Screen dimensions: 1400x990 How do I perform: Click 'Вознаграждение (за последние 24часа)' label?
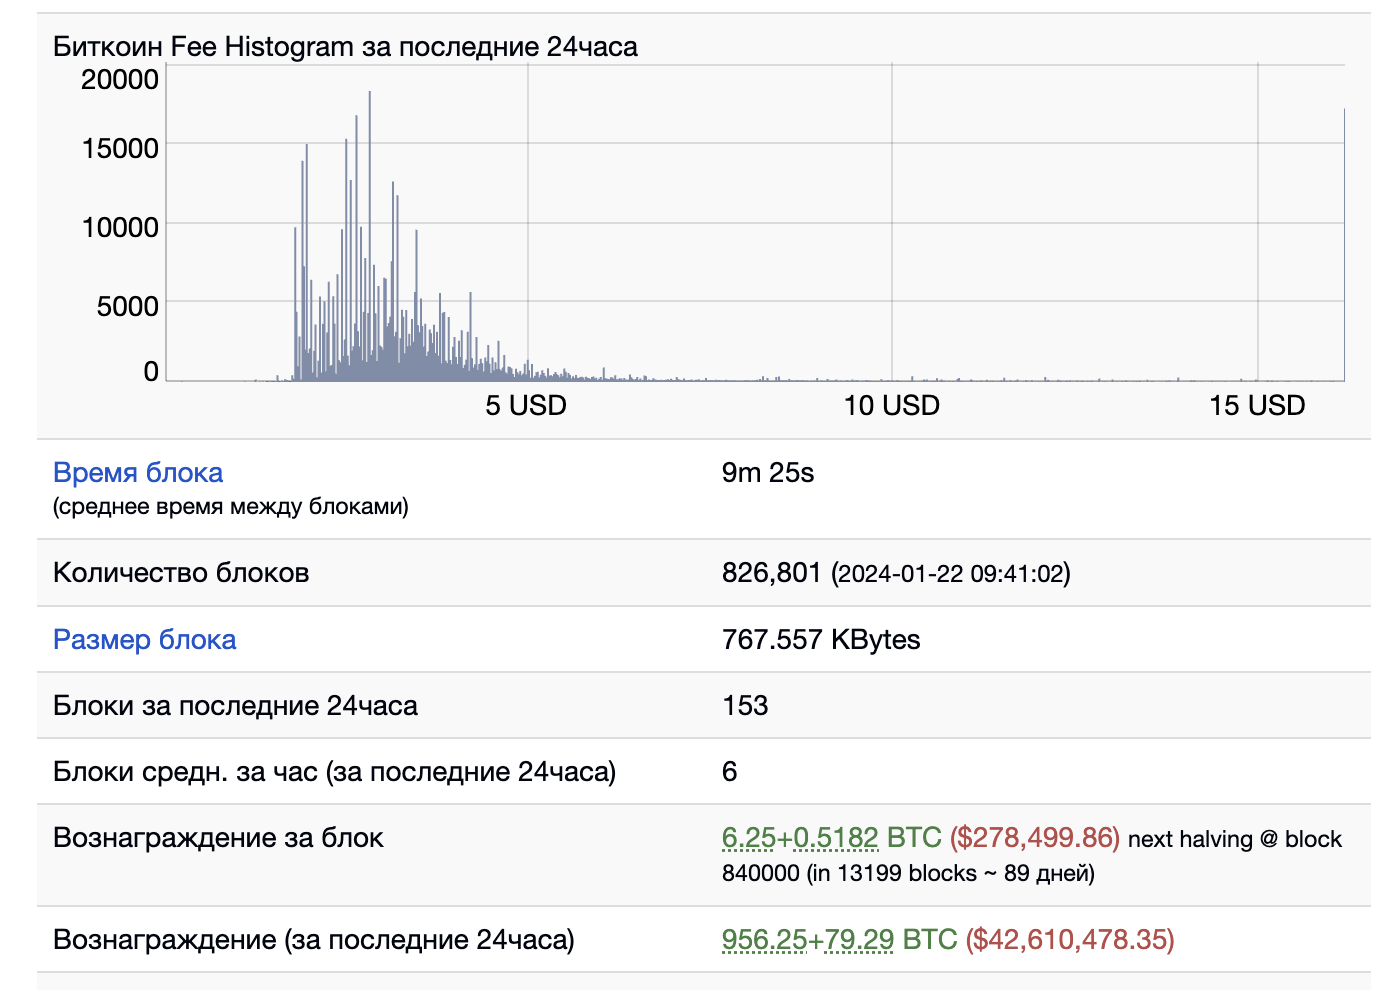pos(314,940)
